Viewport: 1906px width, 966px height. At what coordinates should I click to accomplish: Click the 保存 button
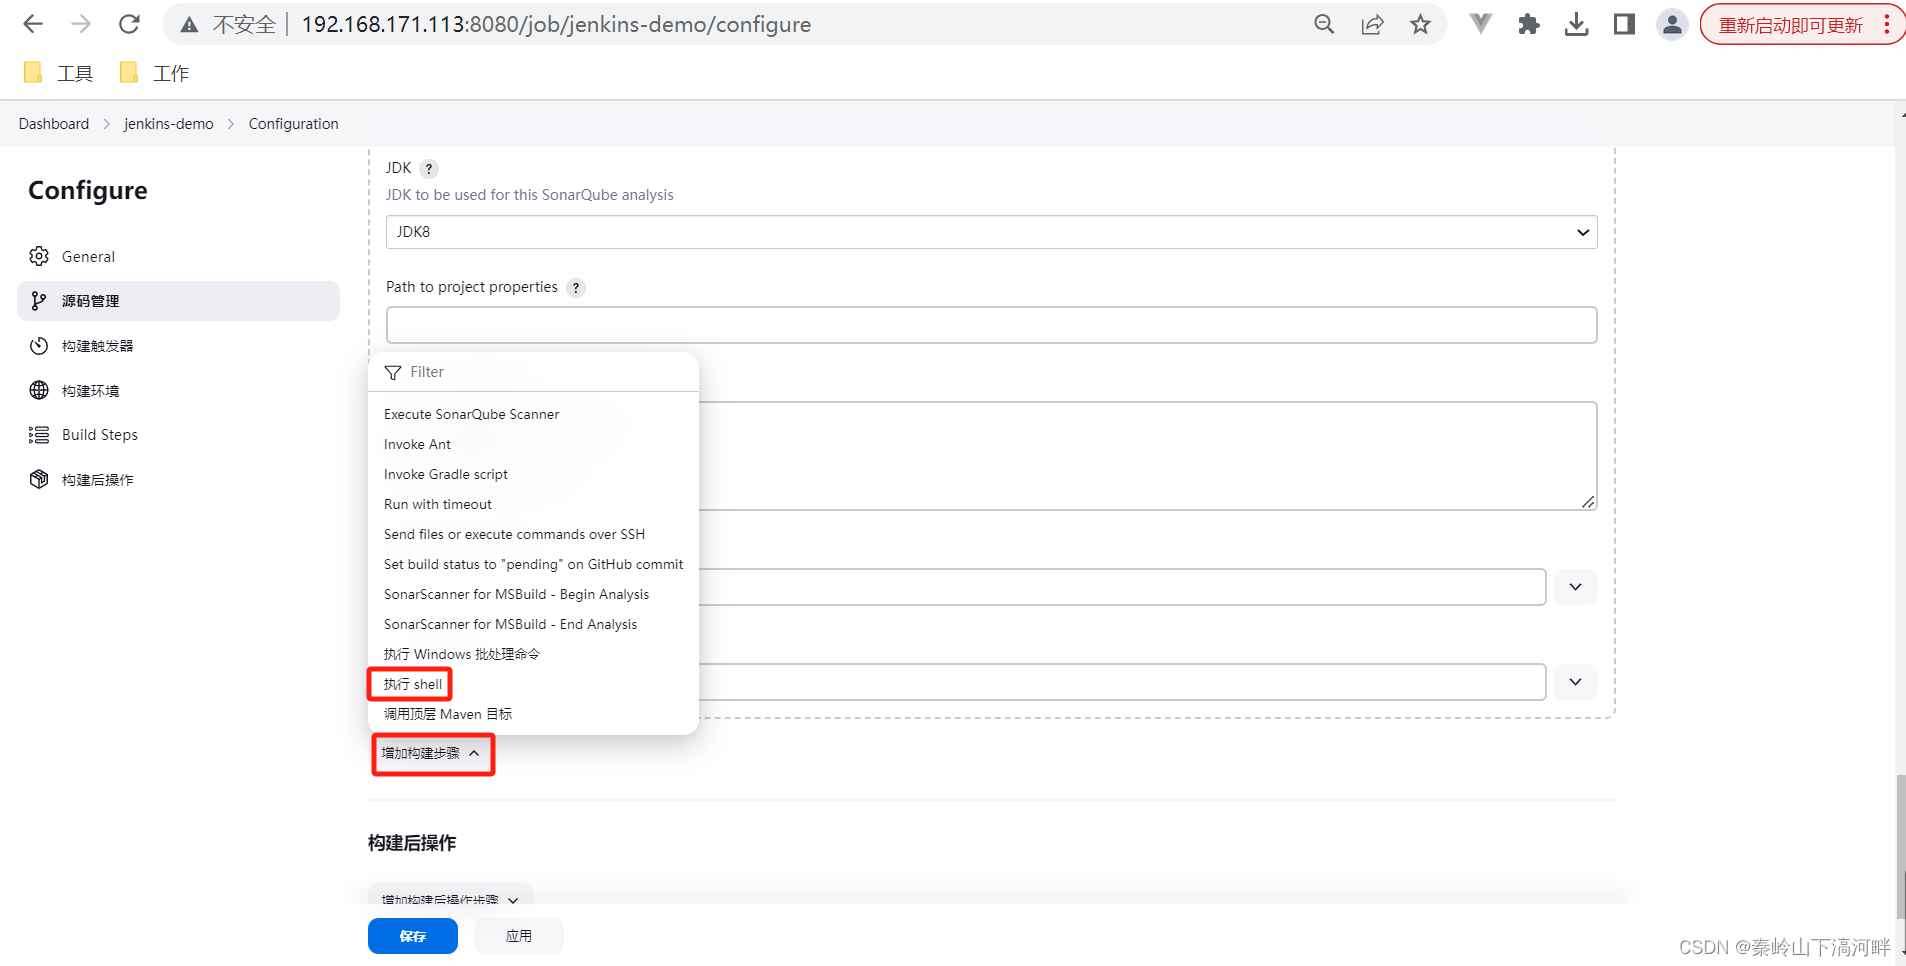[412, 936]
